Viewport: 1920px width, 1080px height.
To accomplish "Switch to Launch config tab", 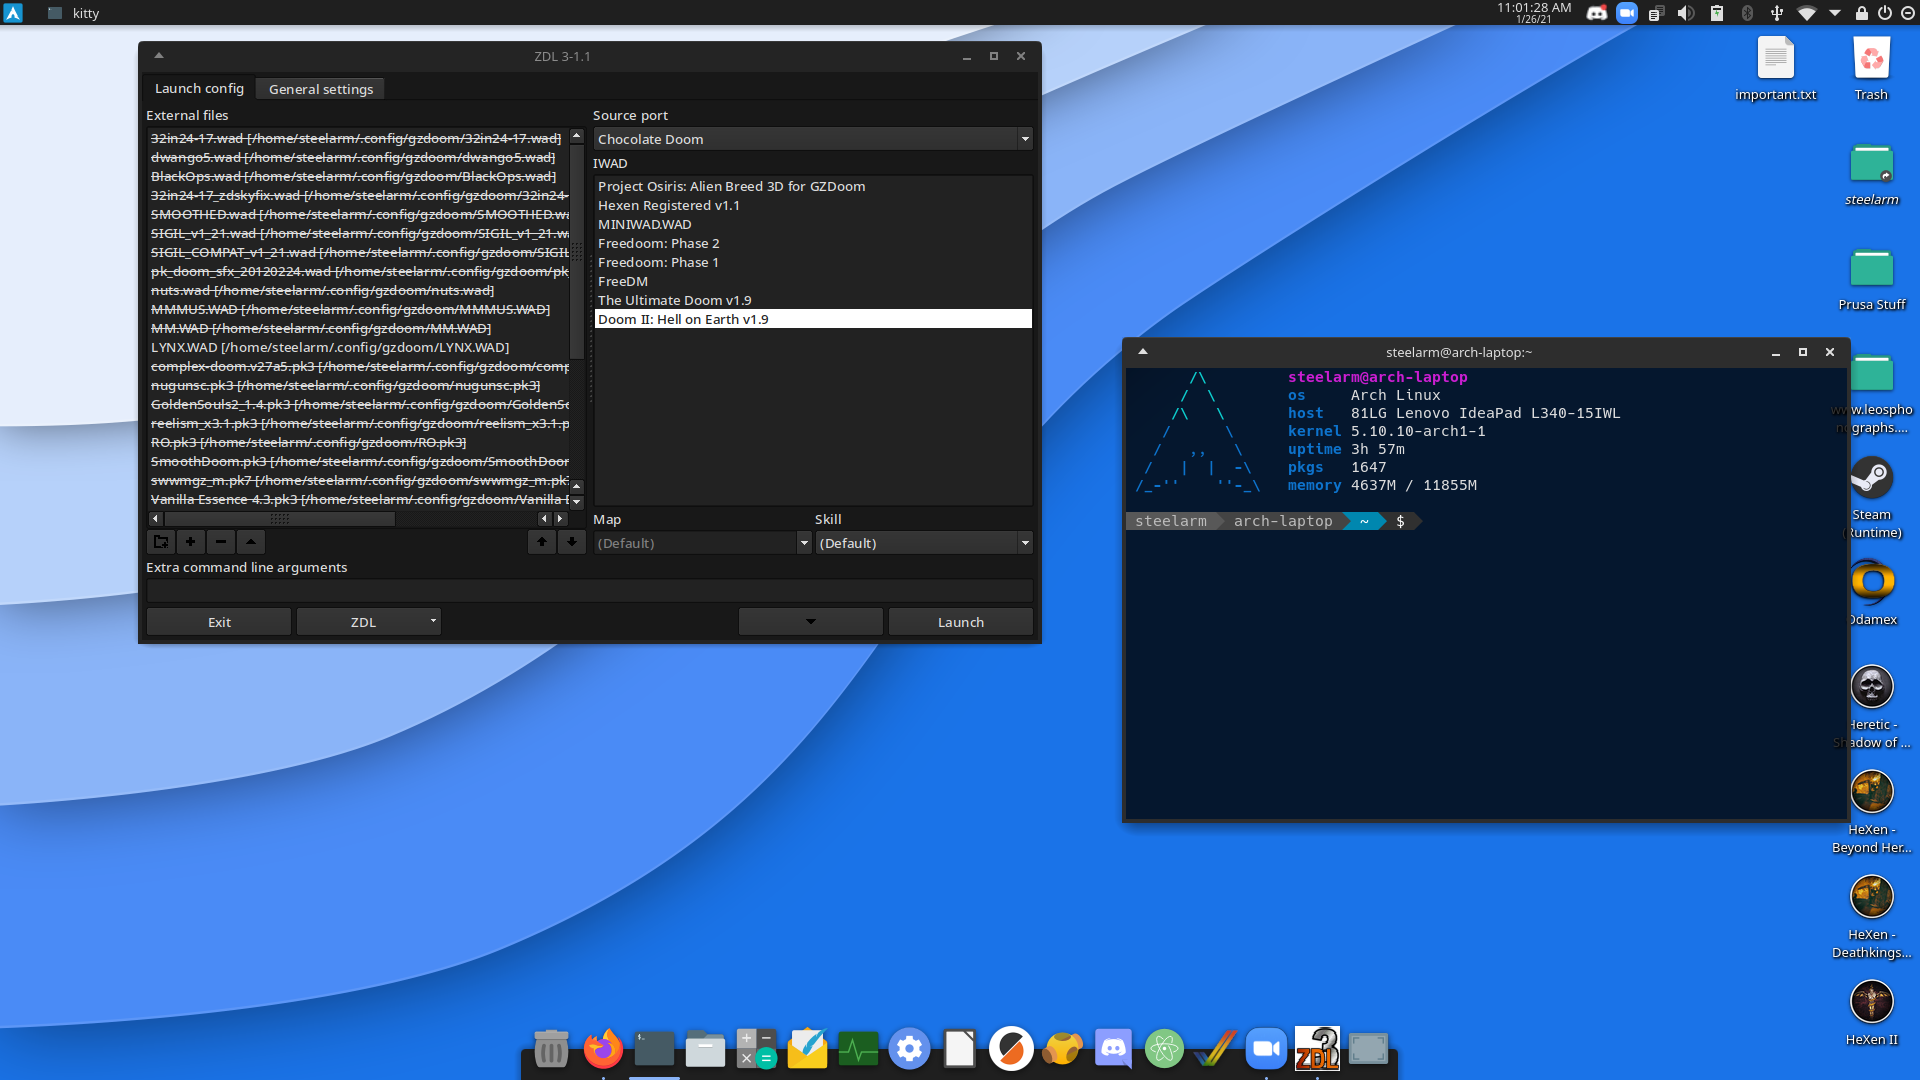I will tap(198, 88).
